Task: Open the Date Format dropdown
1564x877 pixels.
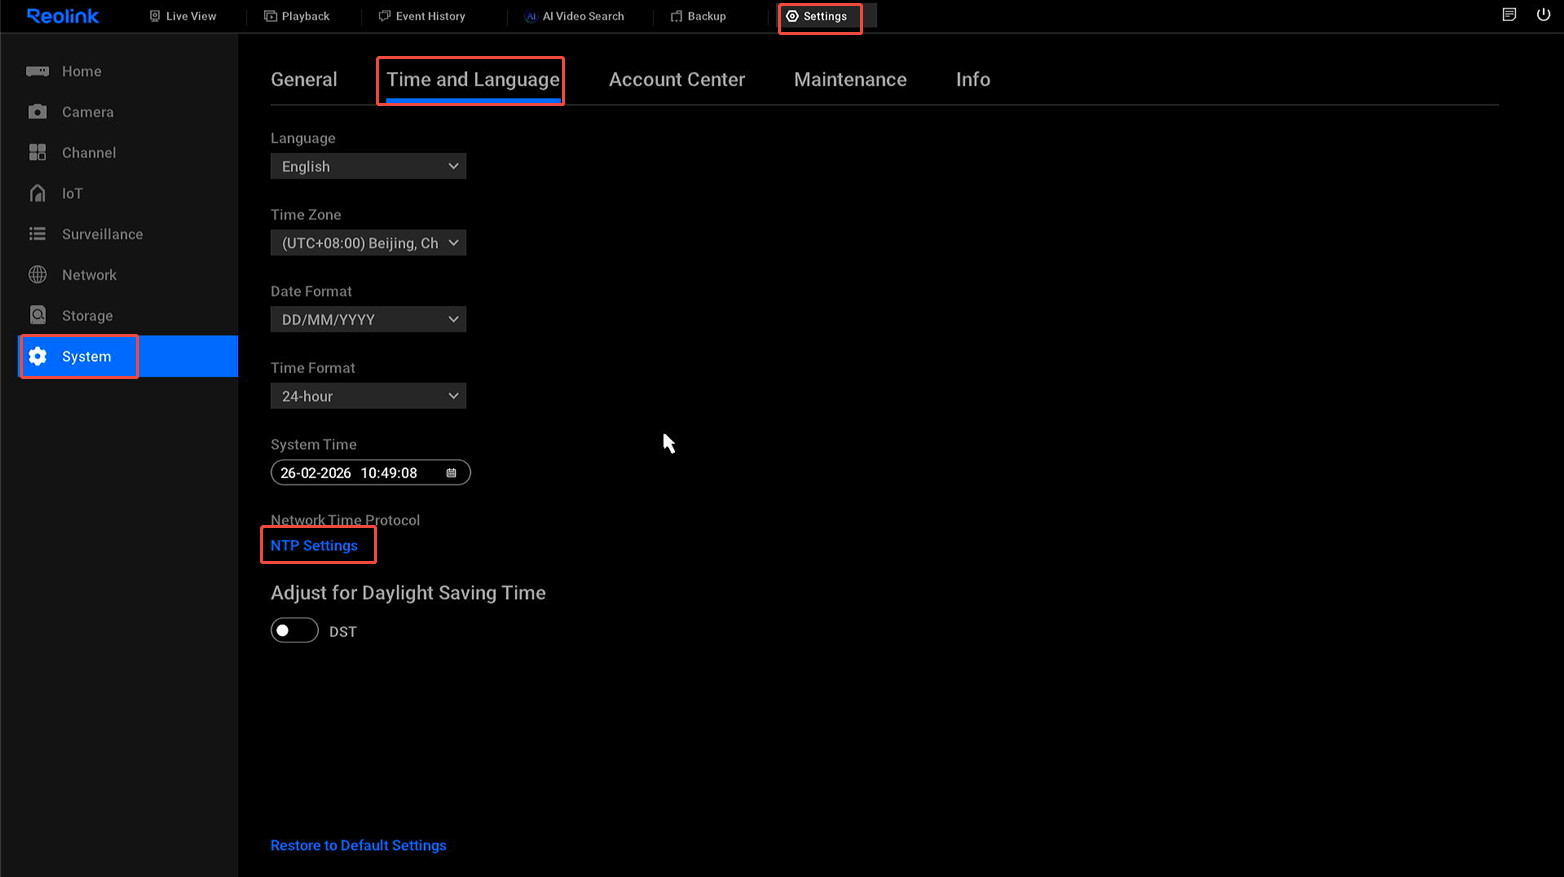Action: (x=368, y=319)
